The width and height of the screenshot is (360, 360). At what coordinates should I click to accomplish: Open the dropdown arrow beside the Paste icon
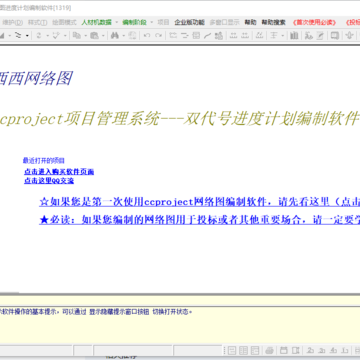[x=103, y=35]
